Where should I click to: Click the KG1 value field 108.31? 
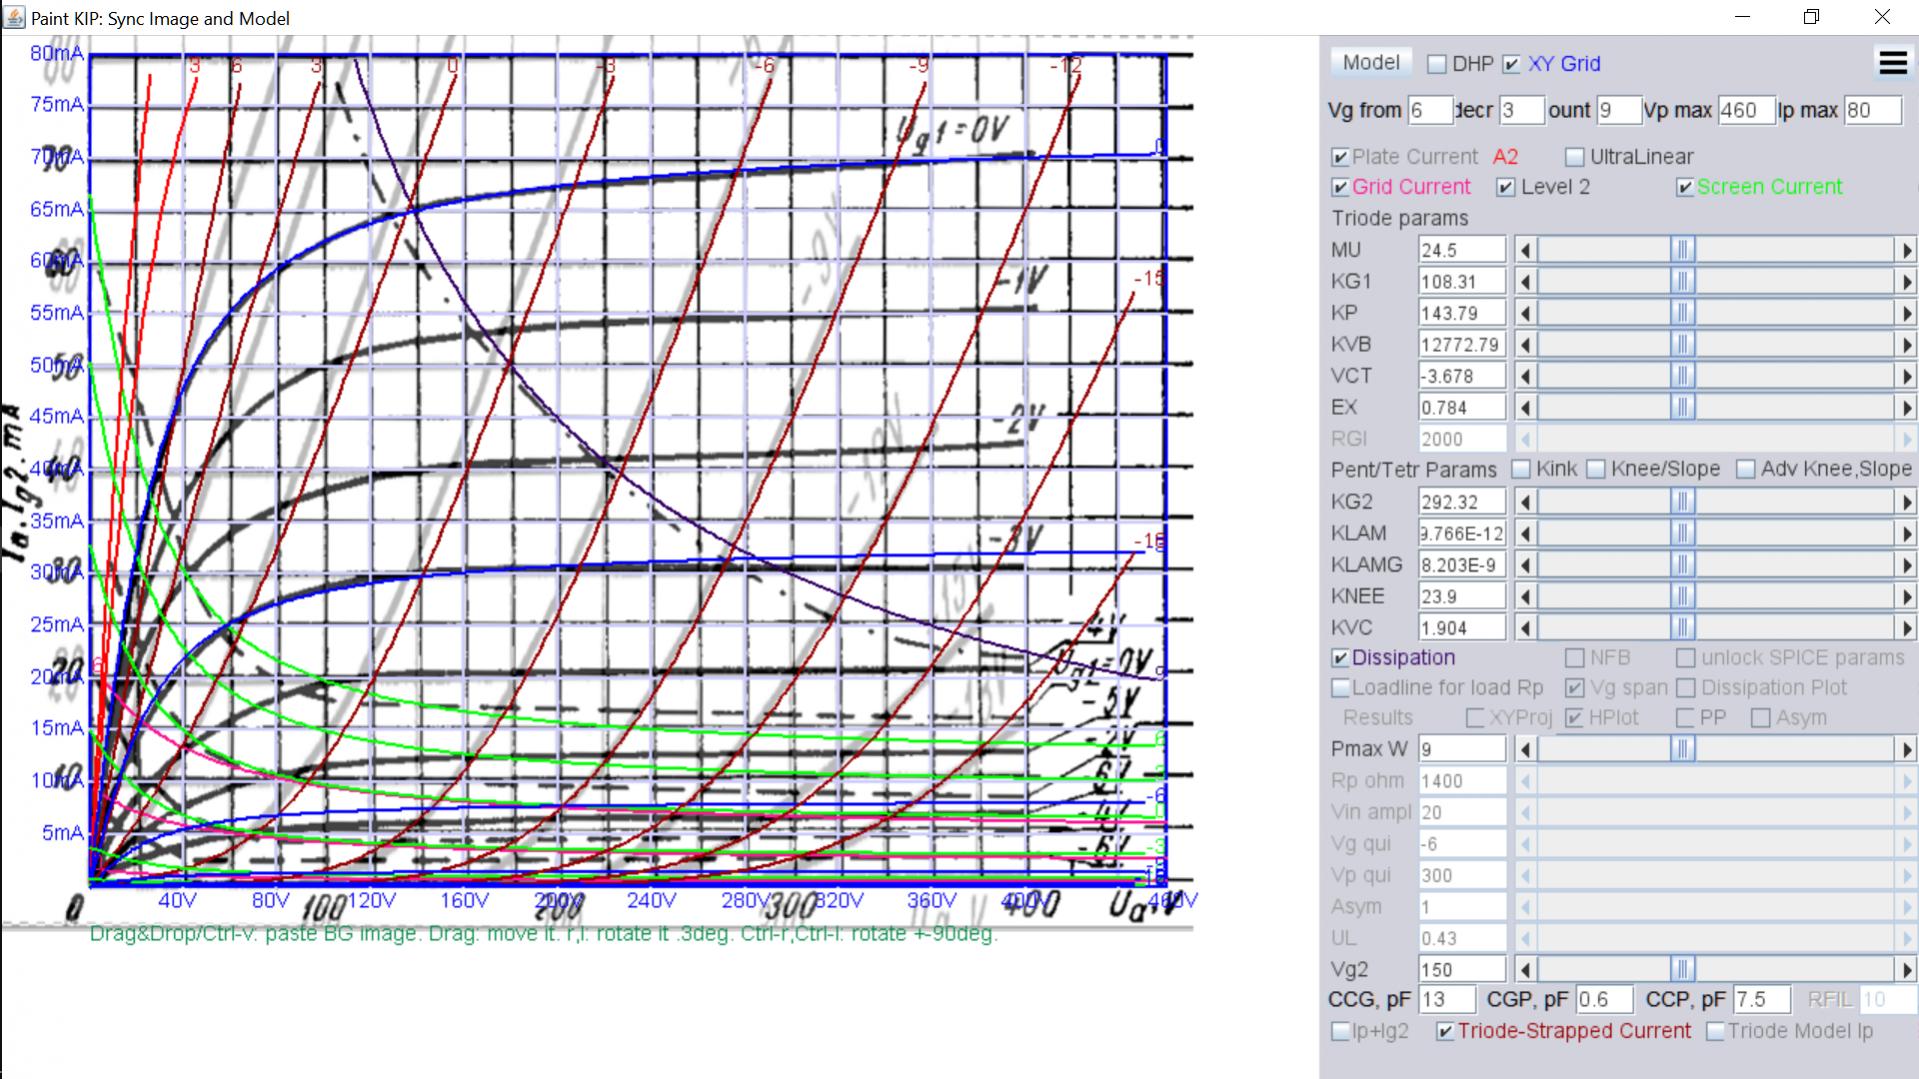1462,282
